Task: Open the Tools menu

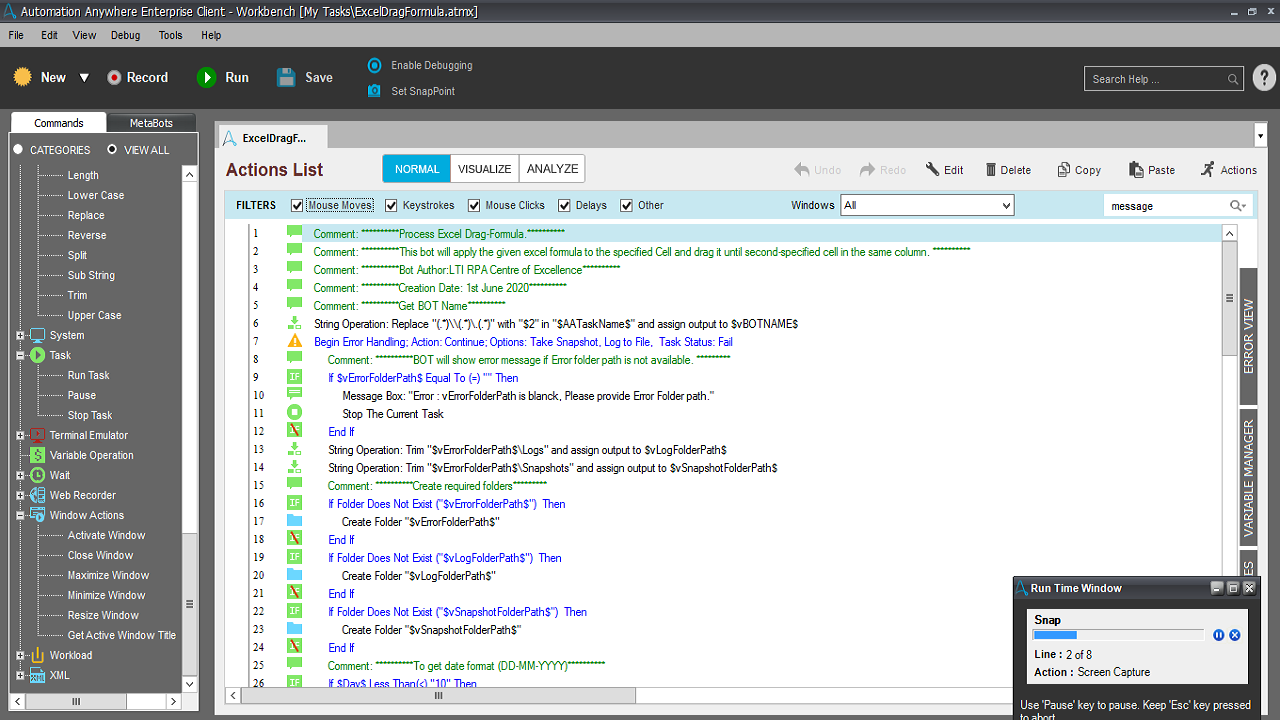Action: [171, 35]
